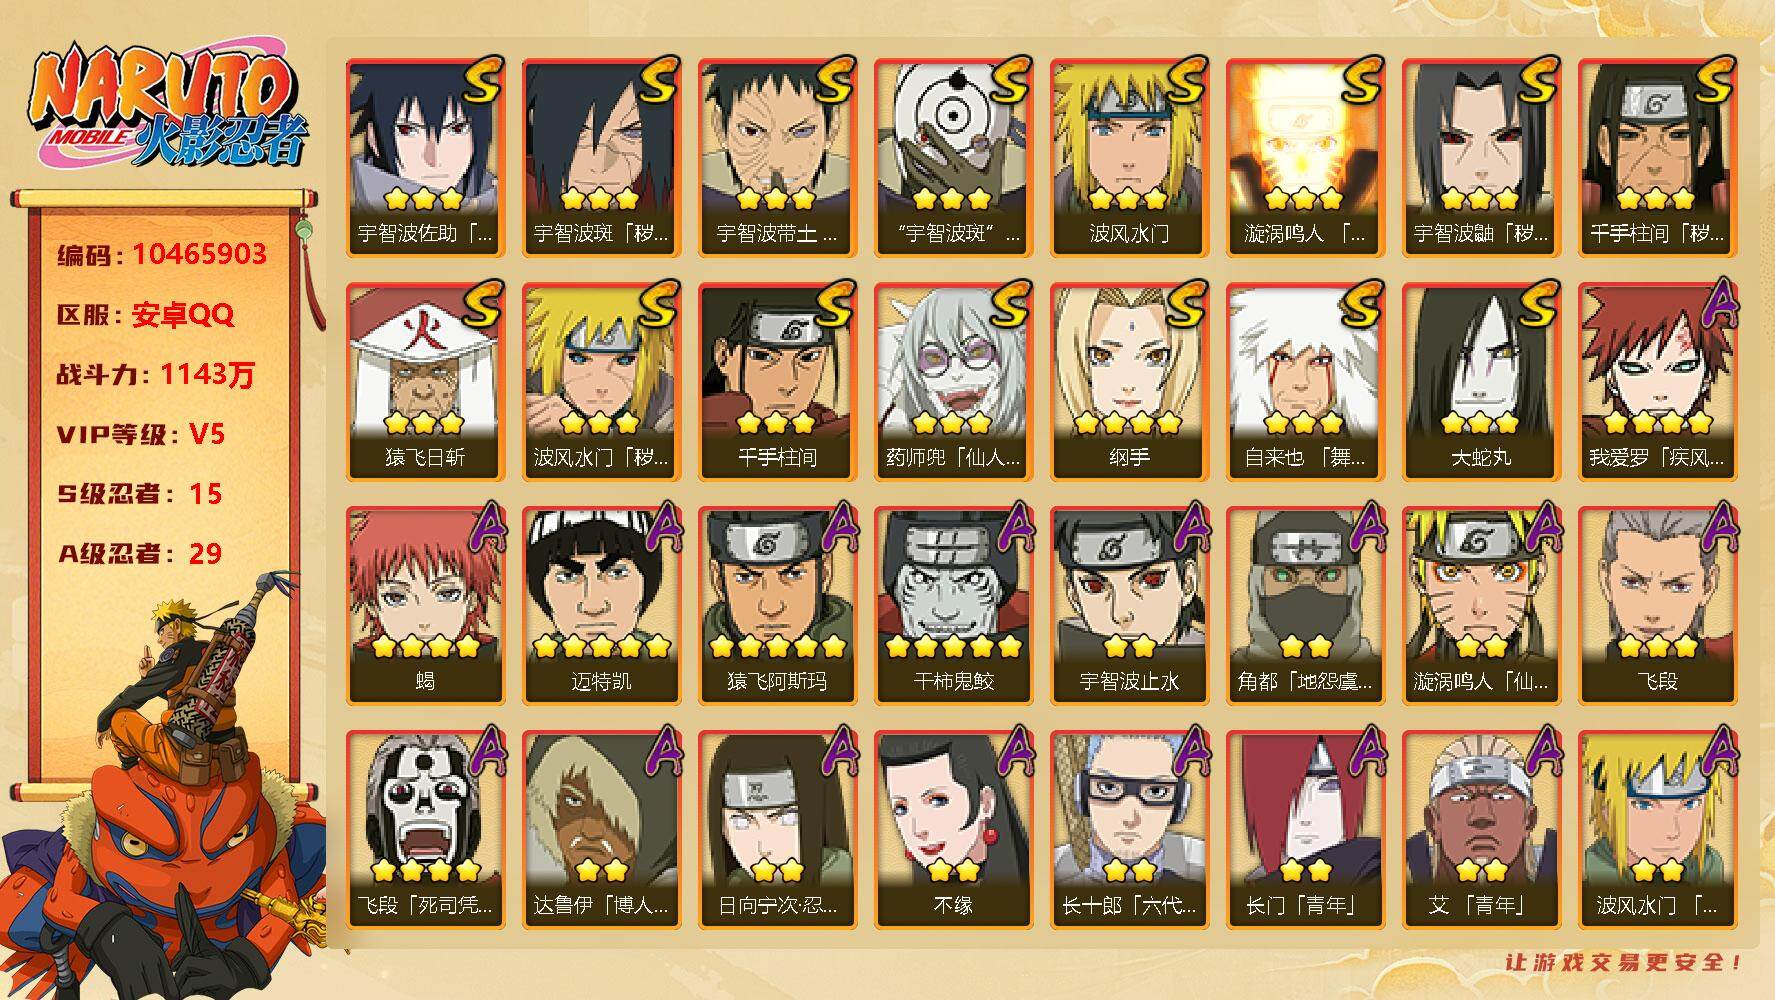Click the star rating on 千手柱间 card
The width and height of the screenshot is (1775, 1000).
click(777, 422)
